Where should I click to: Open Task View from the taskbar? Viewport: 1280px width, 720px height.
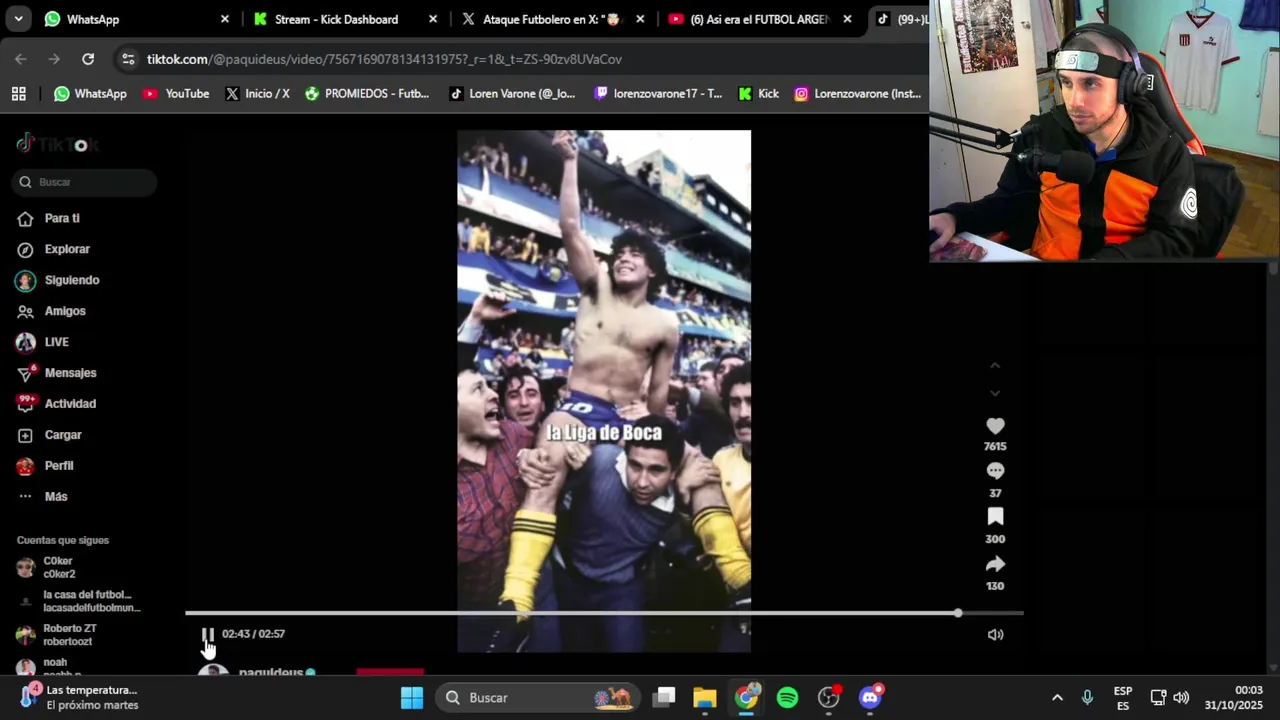[665, 698]
